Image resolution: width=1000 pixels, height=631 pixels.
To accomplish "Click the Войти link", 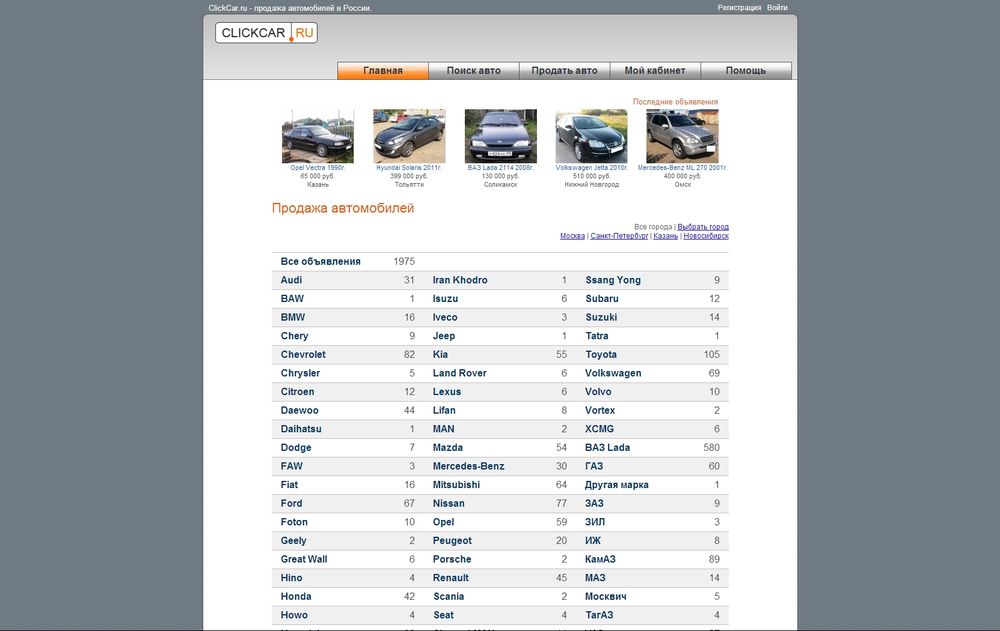I will 777,8.
